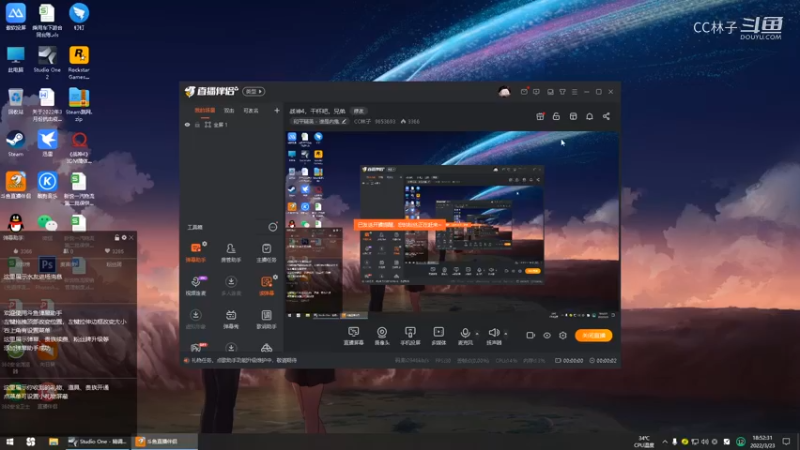Open the 歌词助手 tool icon
Image resolution: width=800 pixels, height=450 pixels.
click(x=266, y=319)
